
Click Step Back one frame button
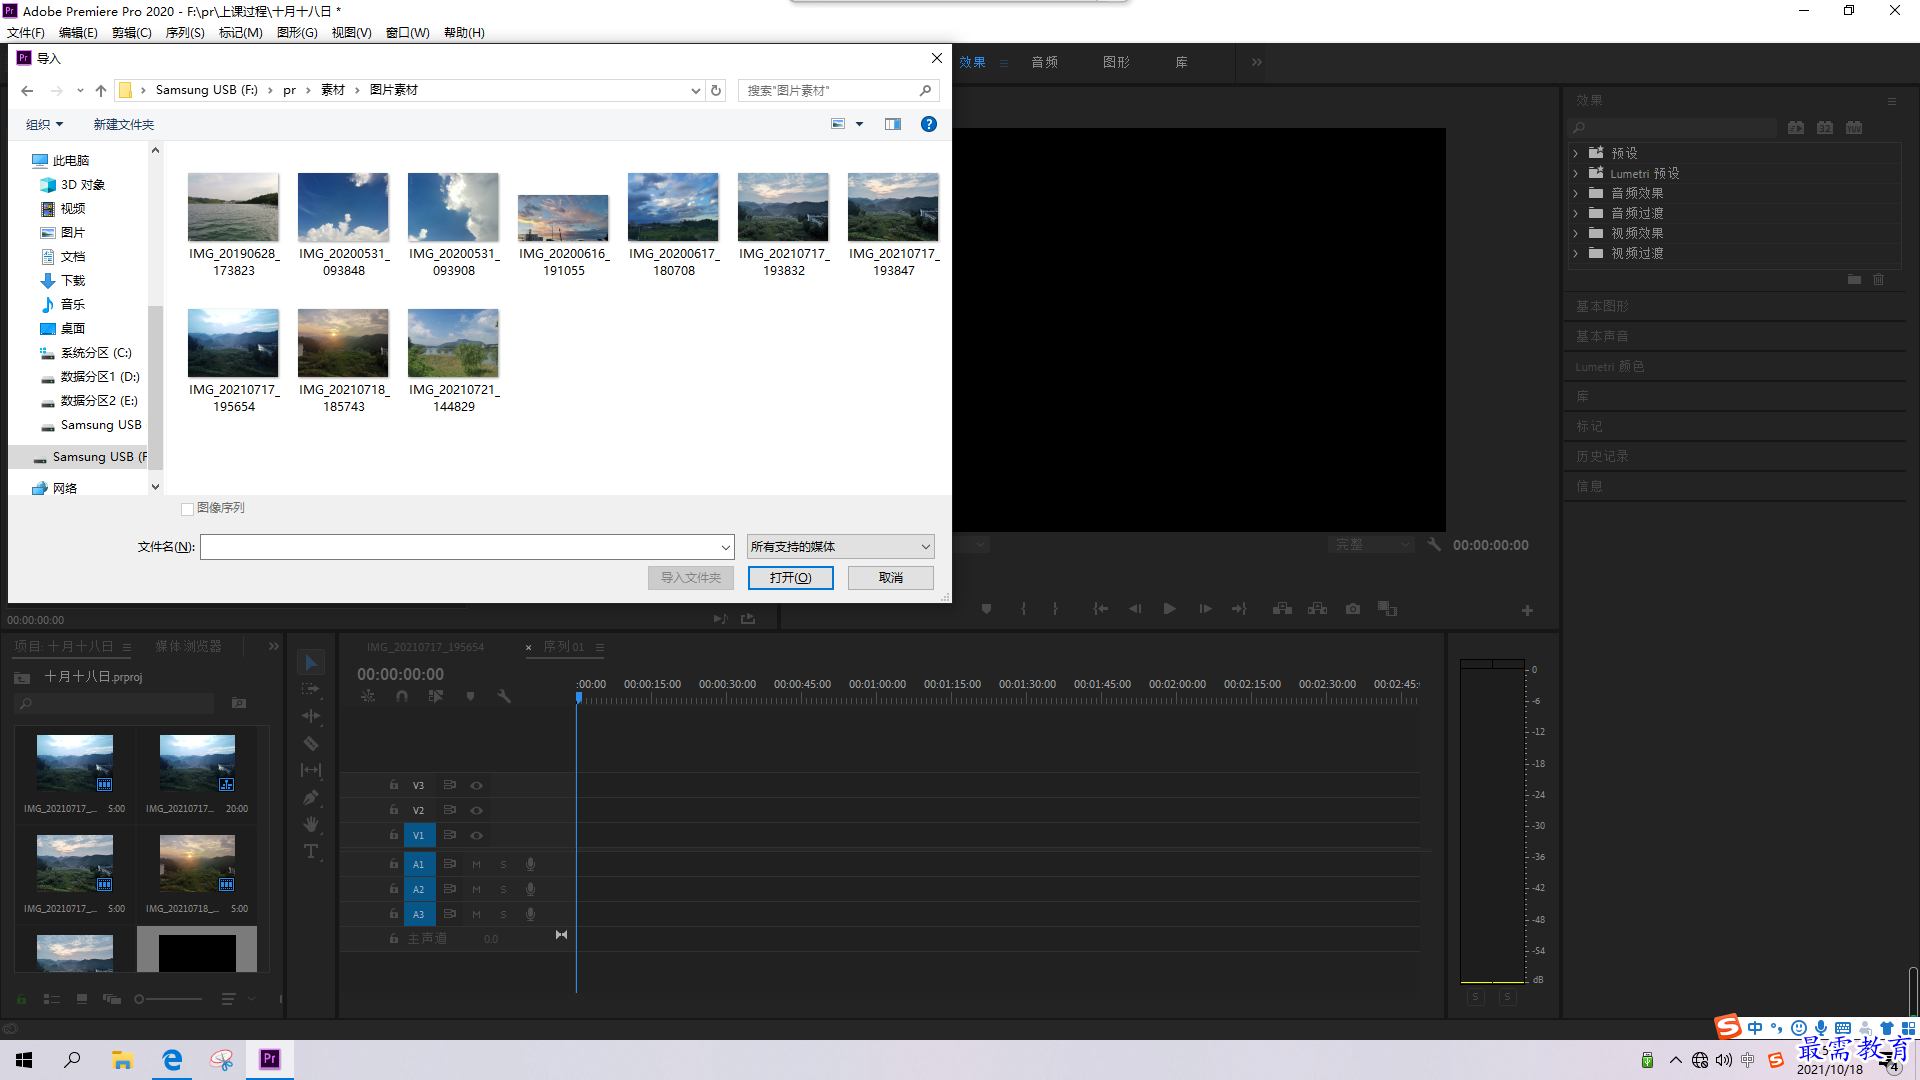pyautogui.click(x=1135, y=609)
